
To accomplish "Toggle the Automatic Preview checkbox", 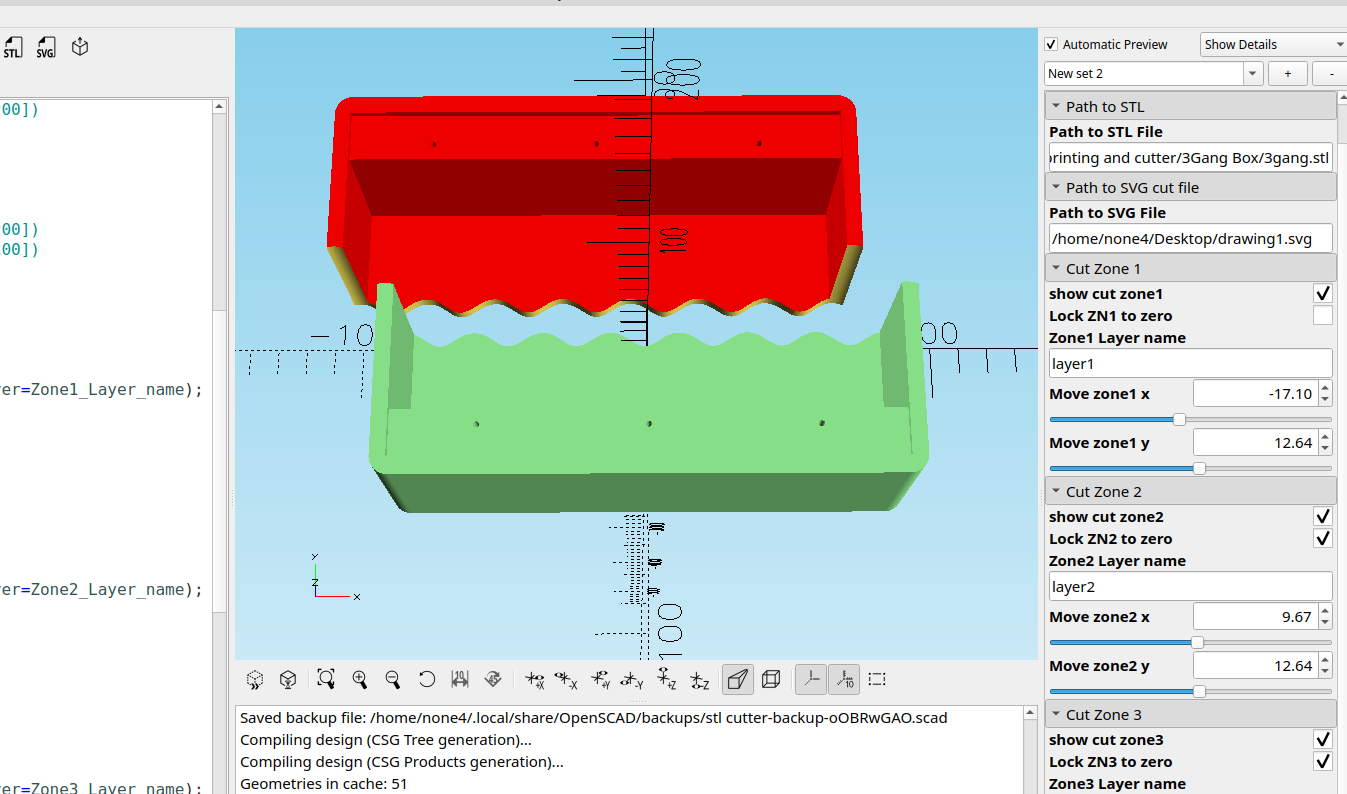I will coord(1050,44).
